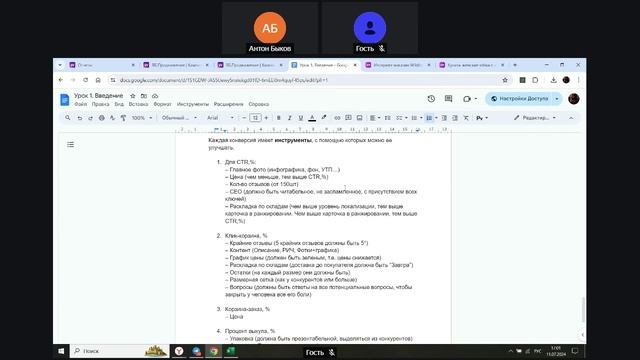Toggle underline formatting
Viewport: 640px width, 360px height.
click(301, 118)
